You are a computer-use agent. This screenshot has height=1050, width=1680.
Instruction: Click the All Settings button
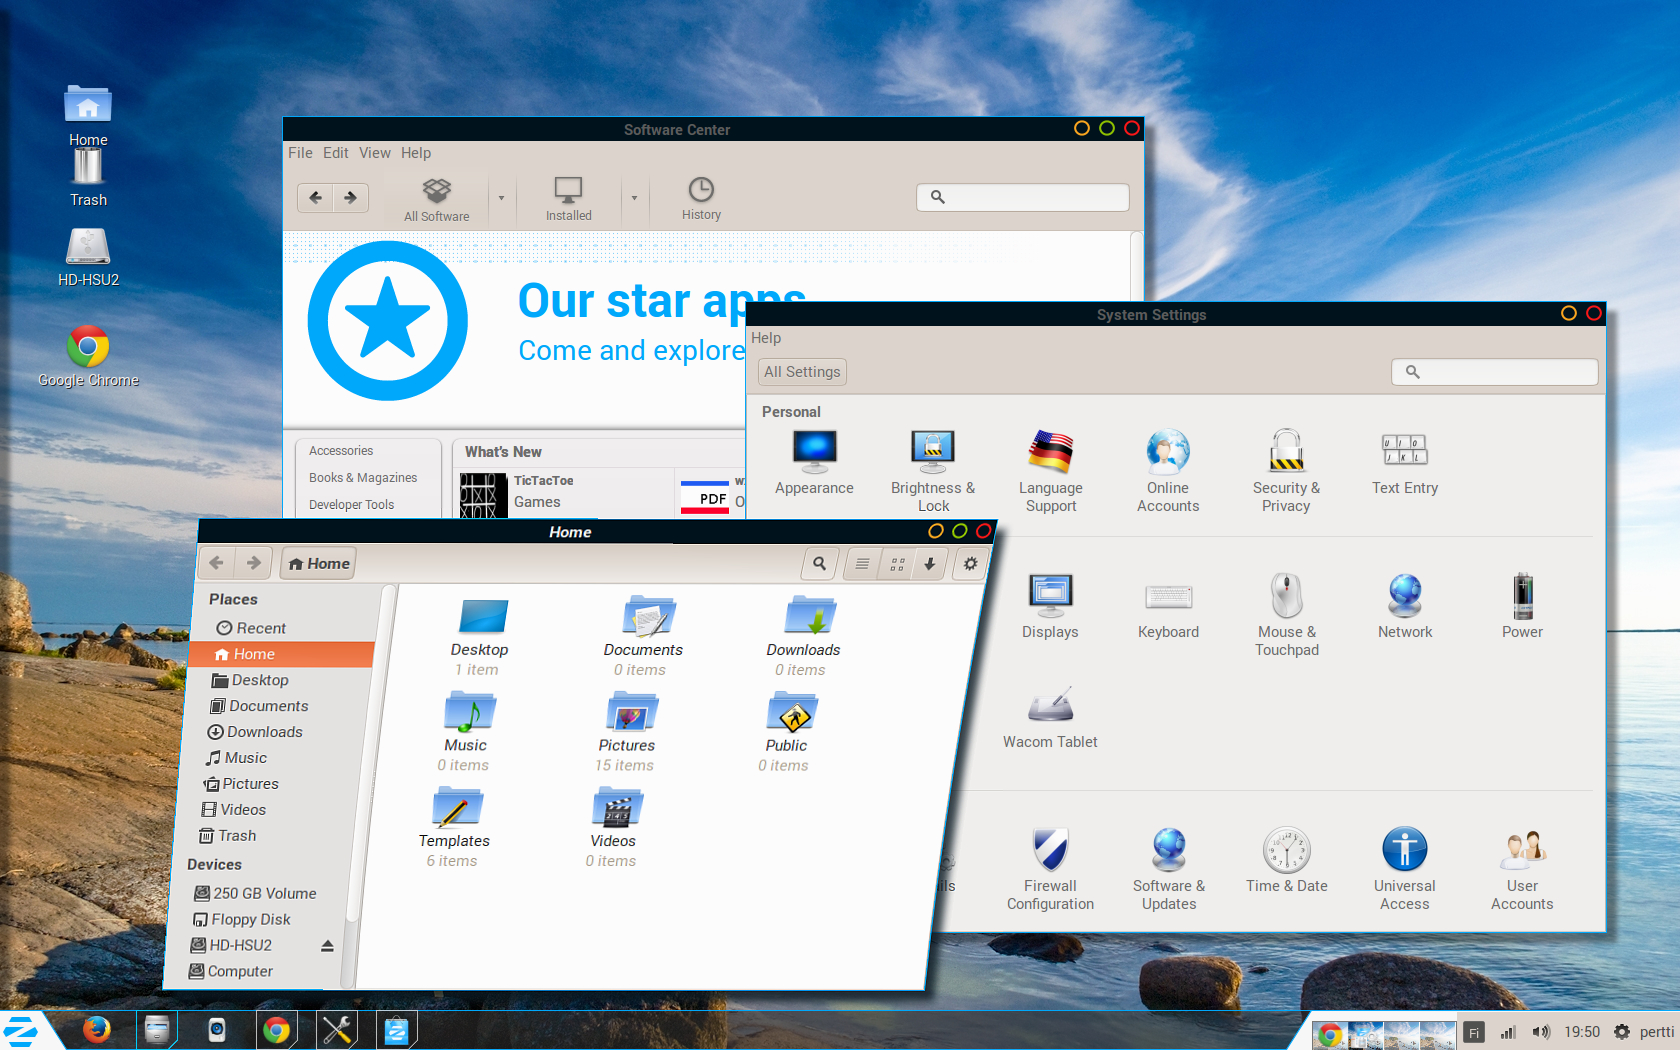pyautogui.click(x=802, y=372)
